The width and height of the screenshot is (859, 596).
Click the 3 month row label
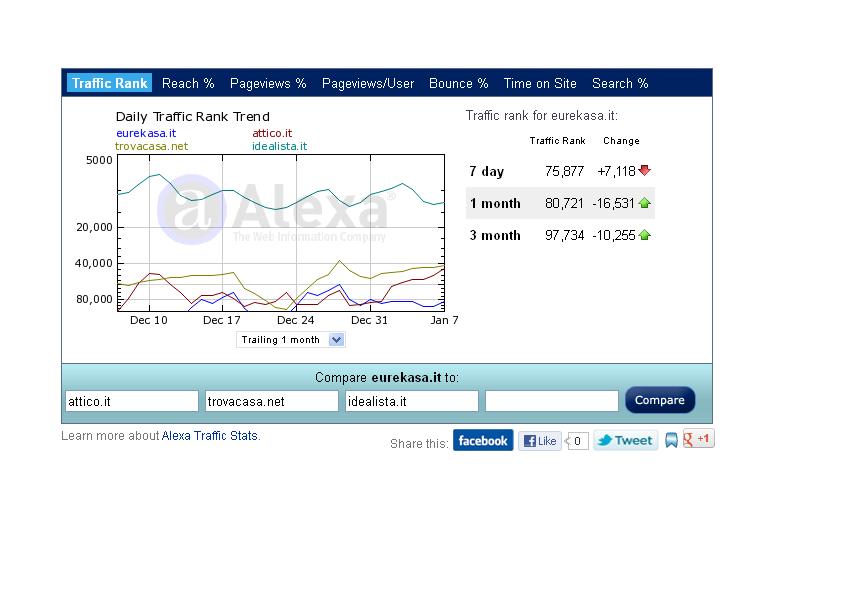495,235
